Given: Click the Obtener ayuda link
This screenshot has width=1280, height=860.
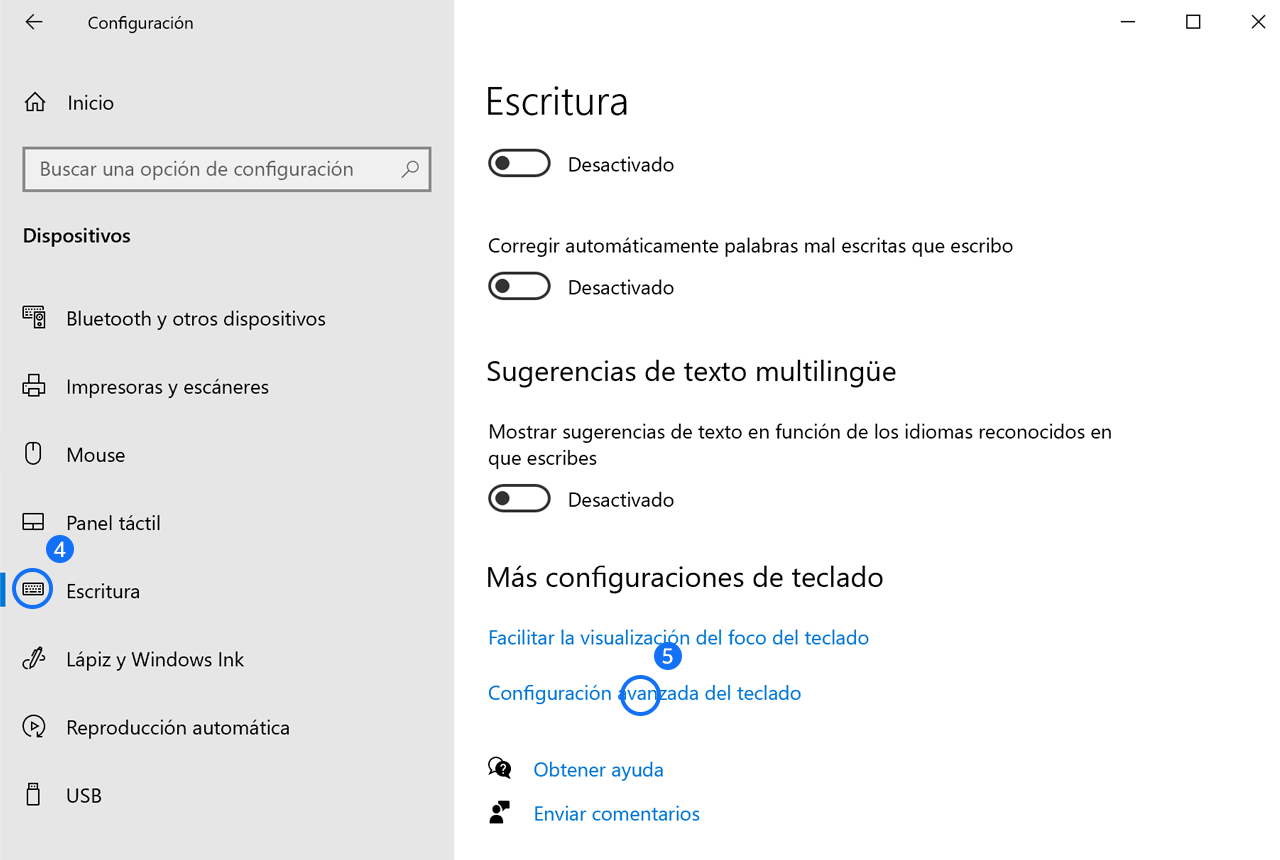Looking at the screenshot, I should (x=598, y=769).
